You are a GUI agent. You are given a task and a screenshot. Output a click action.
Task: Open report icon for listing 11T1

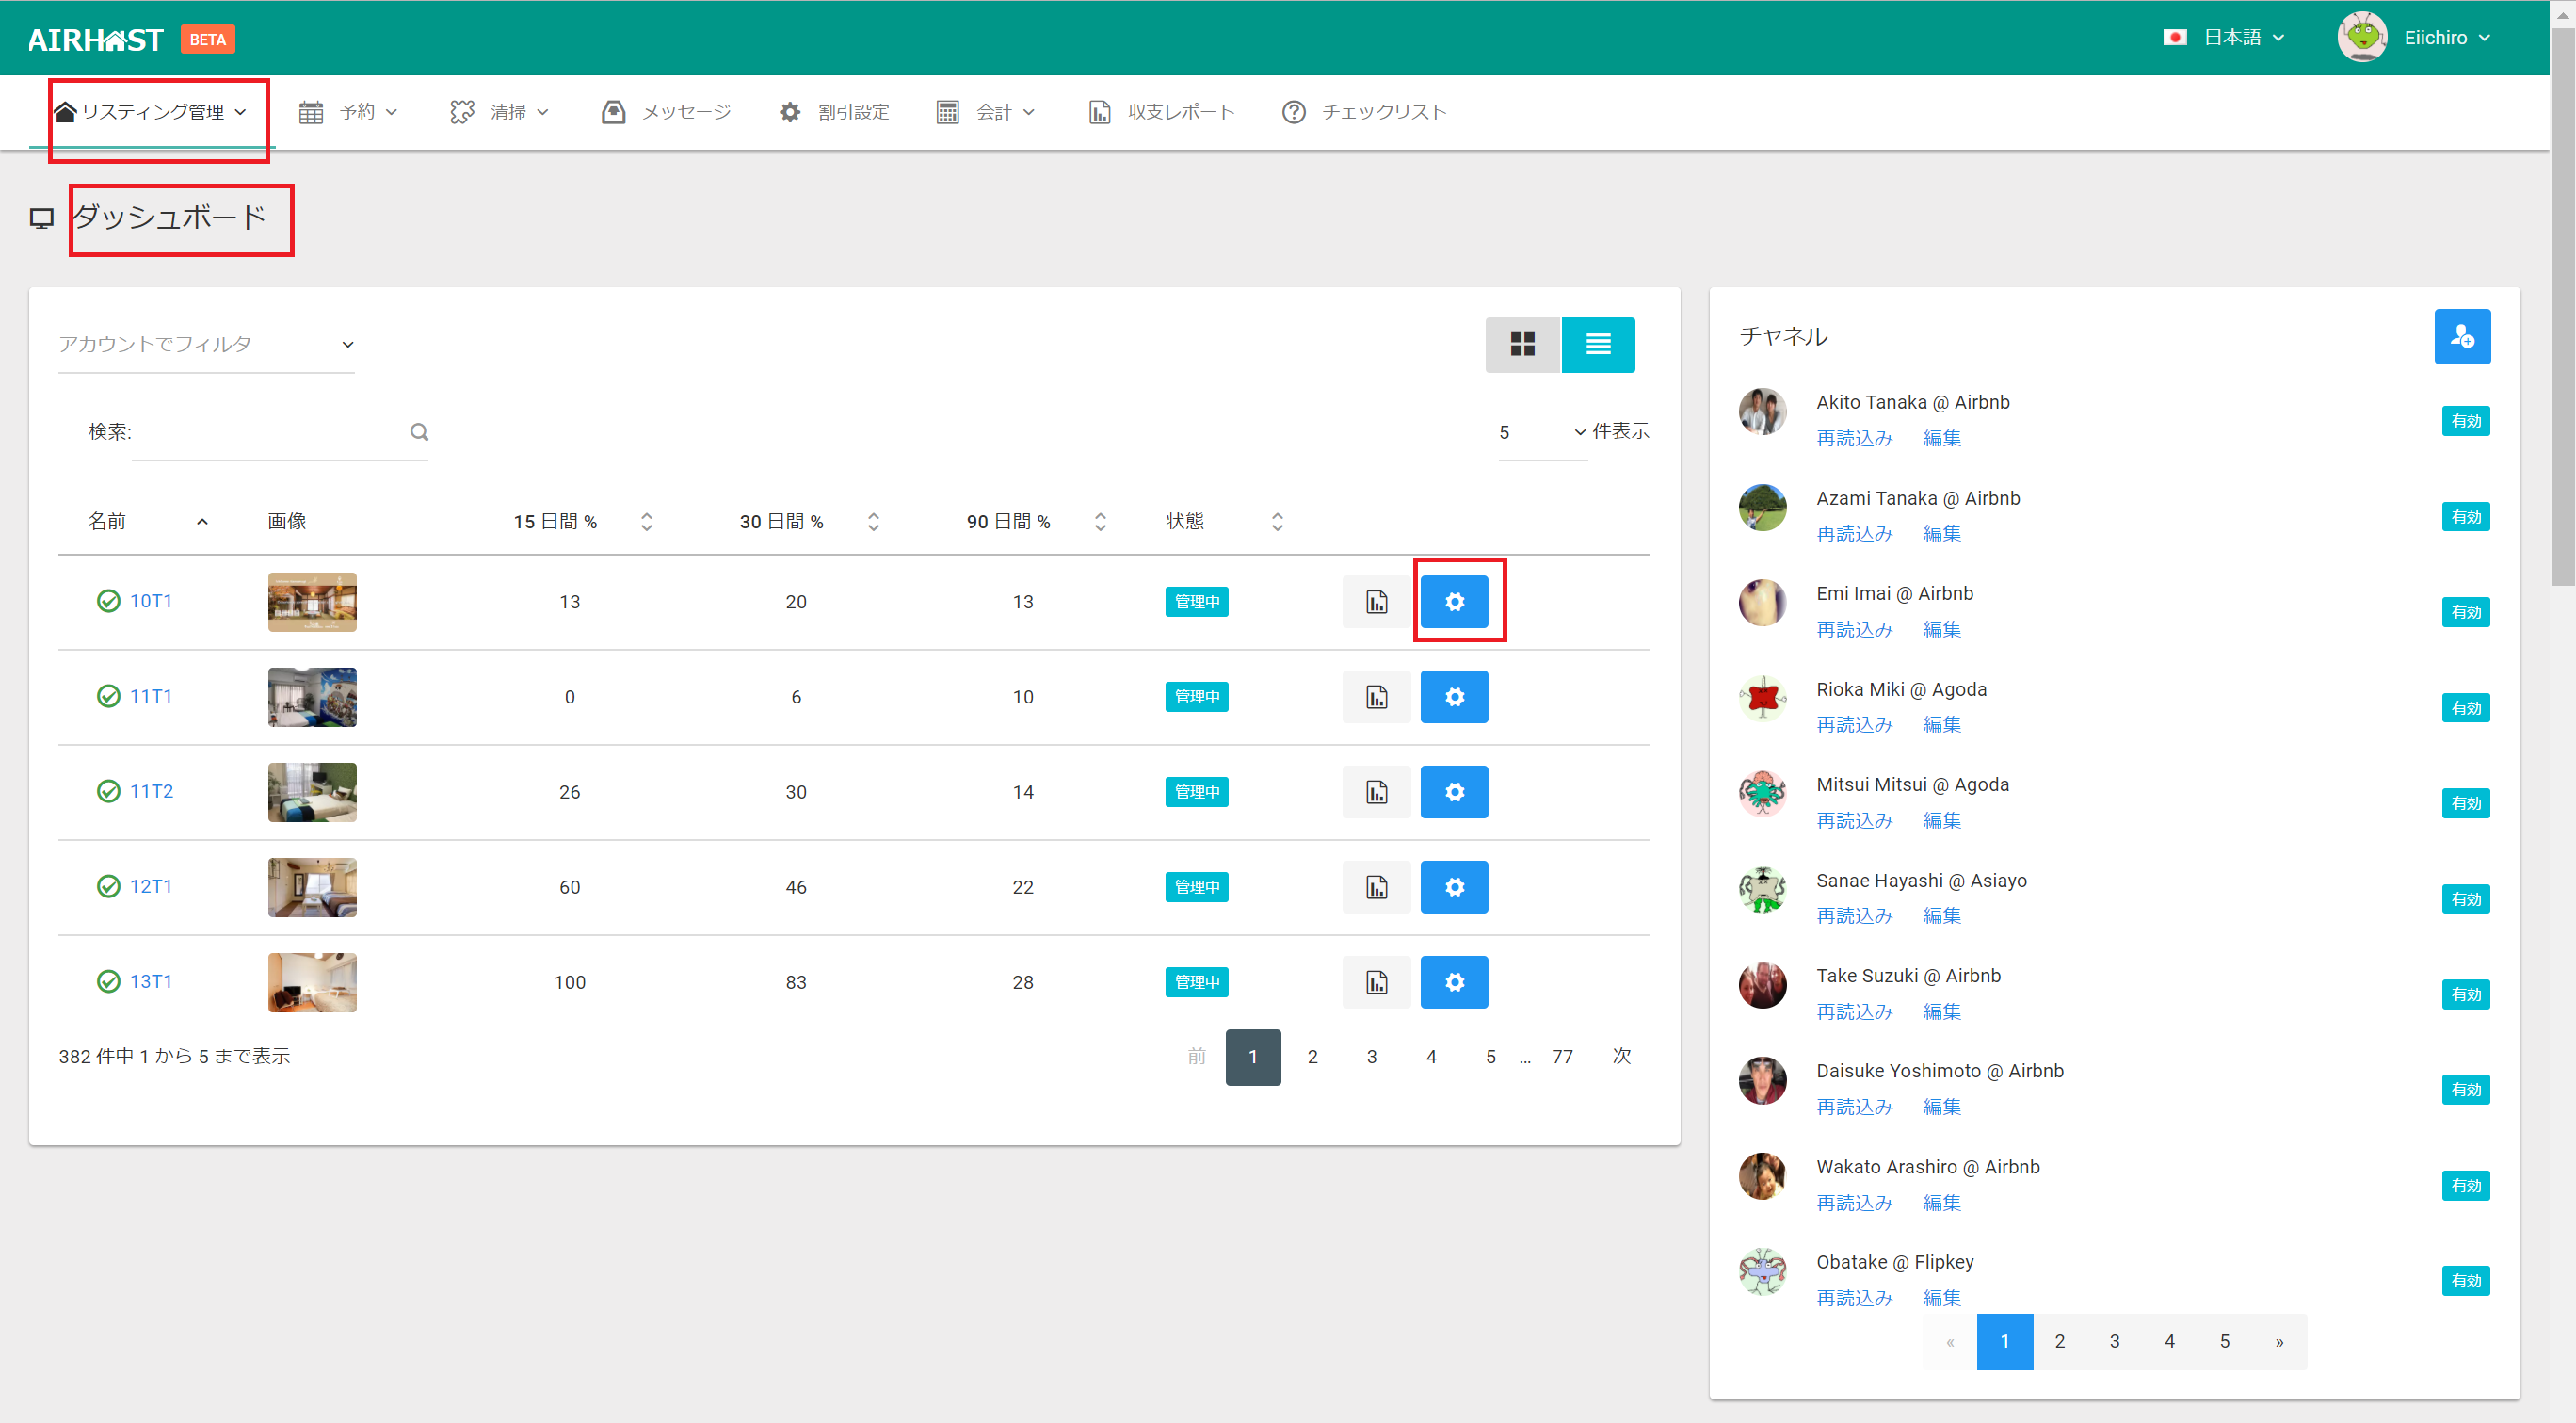pyautogui.click(x=1376, y=697)
